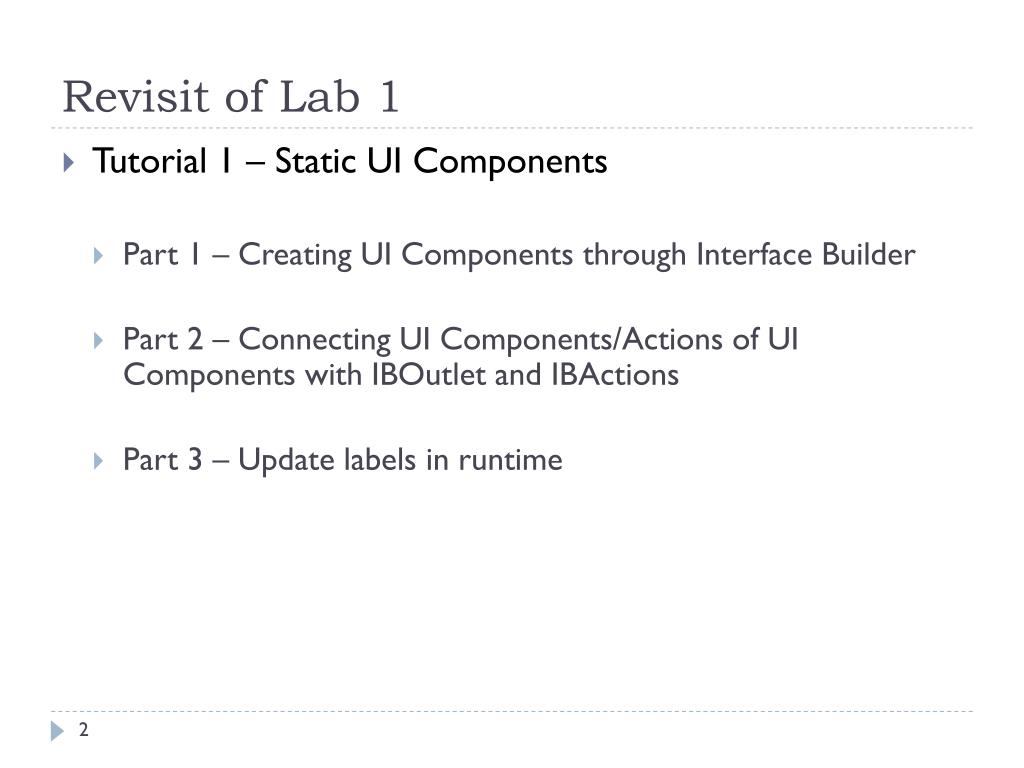Image resolution: width=1024 pixels, height=768 pixels.
Task: Click the Part 1 Creating UI Components line
Action: [519, 255]
